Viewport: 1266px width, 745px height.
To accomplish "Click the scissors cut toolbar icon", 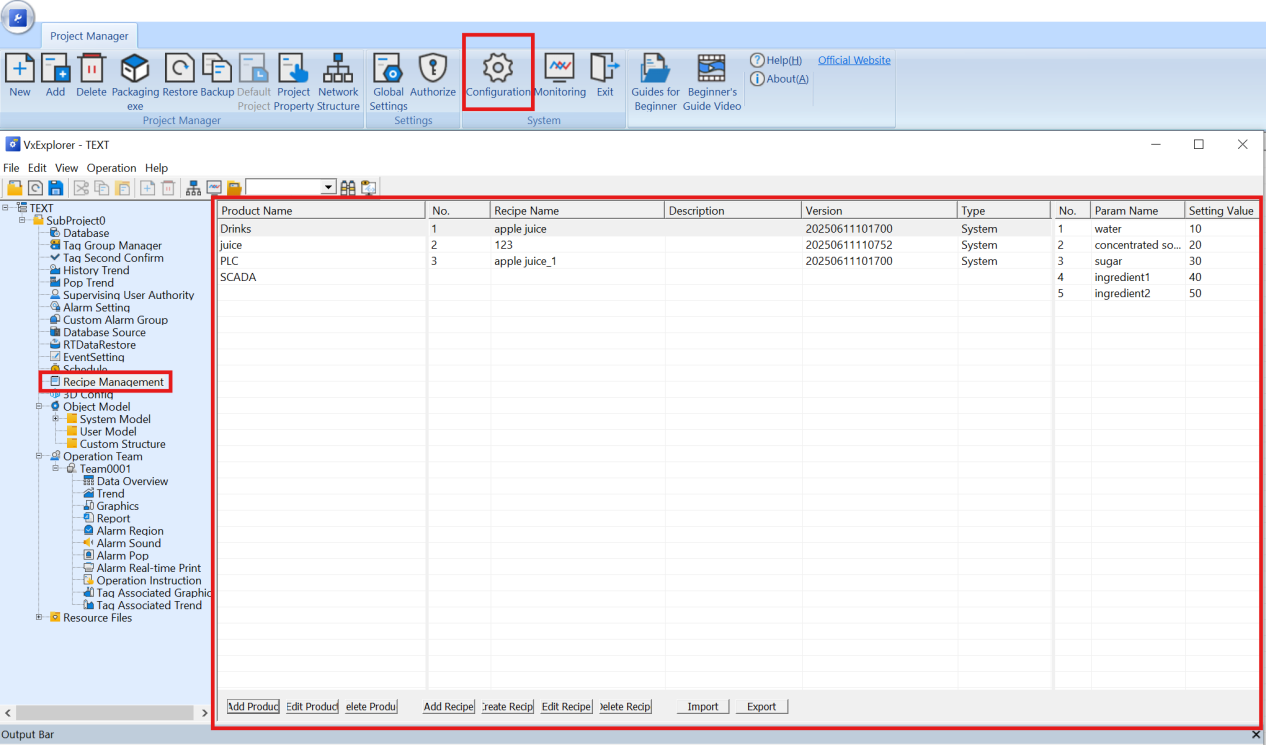I will pyautogui.click(x=82, y=188).
